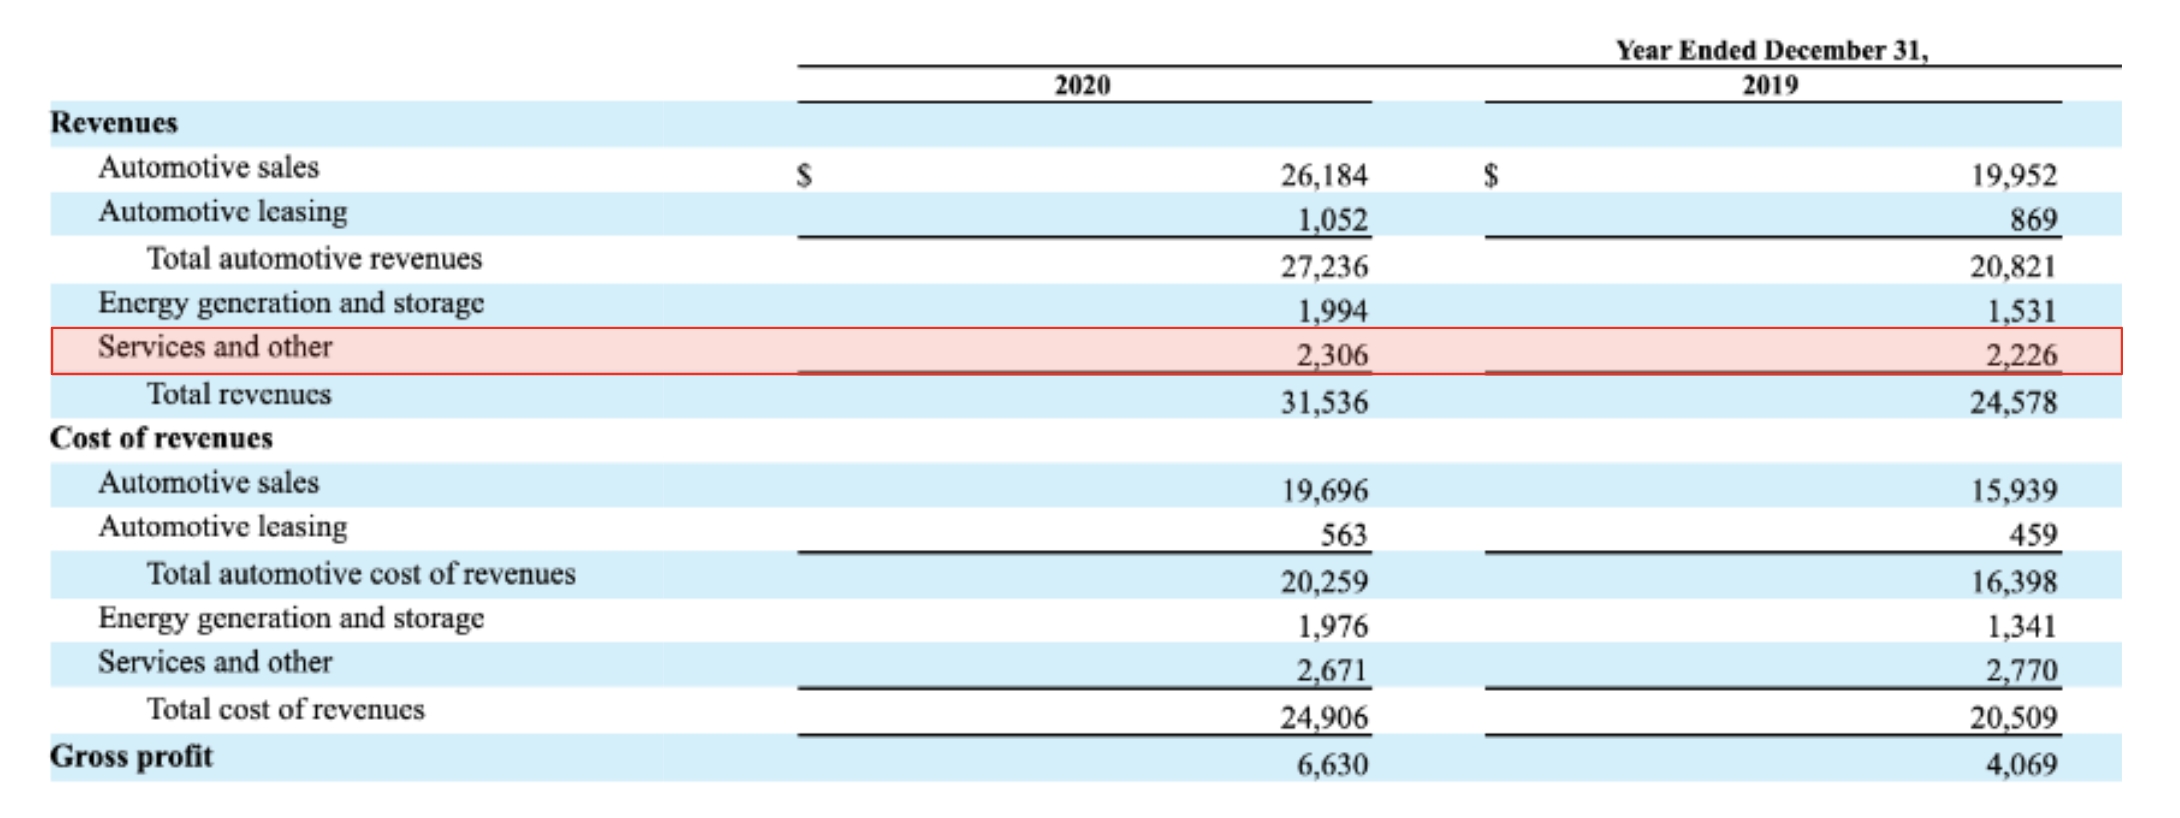Select the 20,259 value
This screenshot has height=818, width=2180.
pos(1324,582)
